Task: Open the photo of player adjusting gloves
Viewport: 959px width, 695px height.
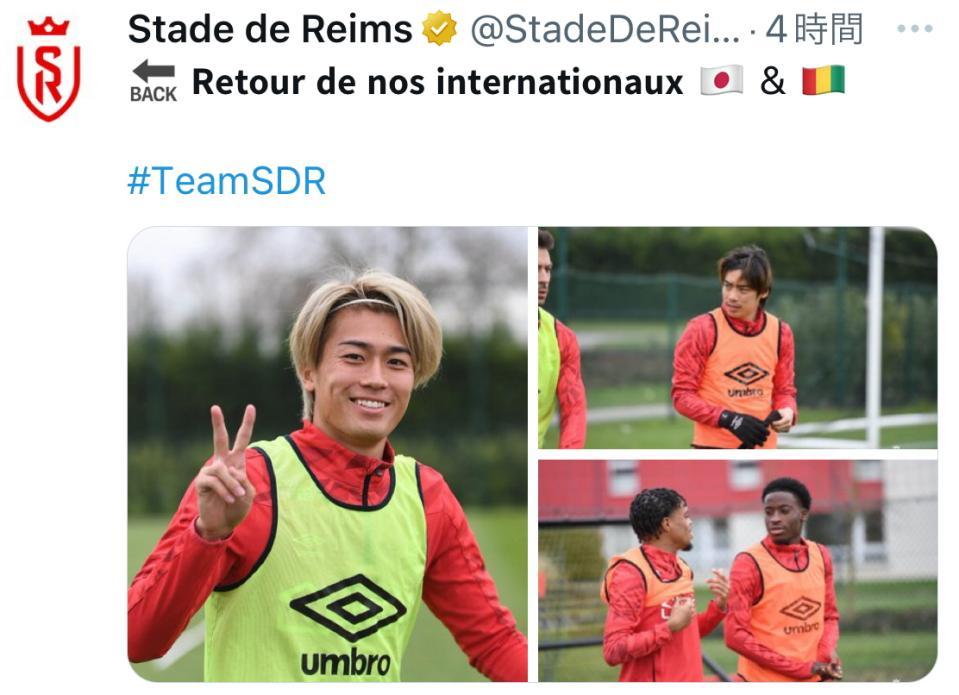Action: pyautogui.click(x=738, y=338)
